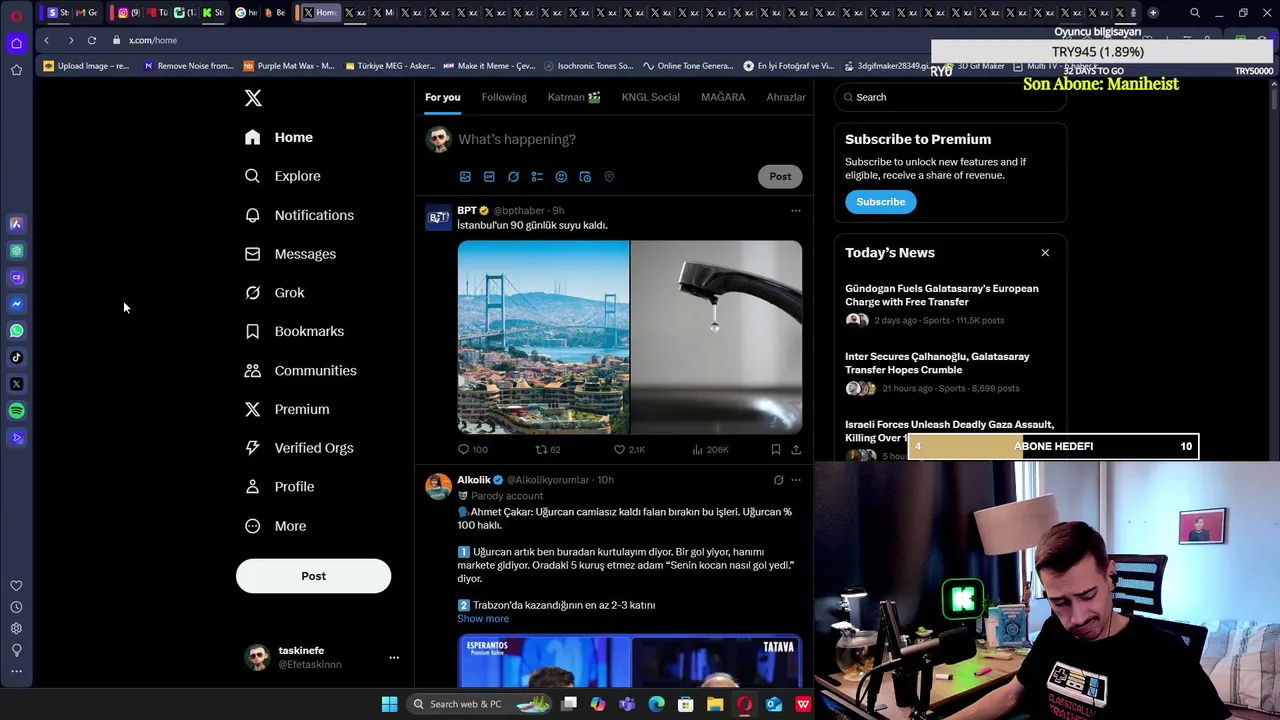Go to Explore page

(x=283, y=176)
